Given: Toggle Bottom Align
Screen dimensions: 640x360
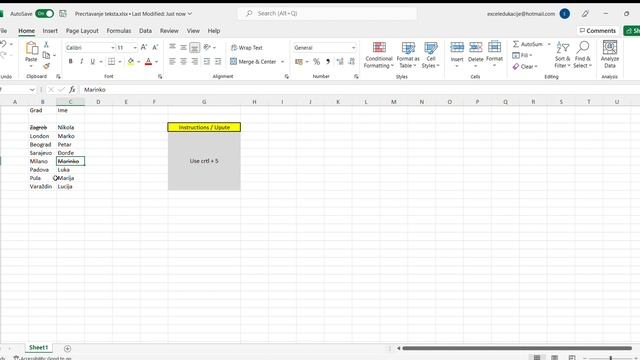Looking at the screenshot, I should 195,47.
